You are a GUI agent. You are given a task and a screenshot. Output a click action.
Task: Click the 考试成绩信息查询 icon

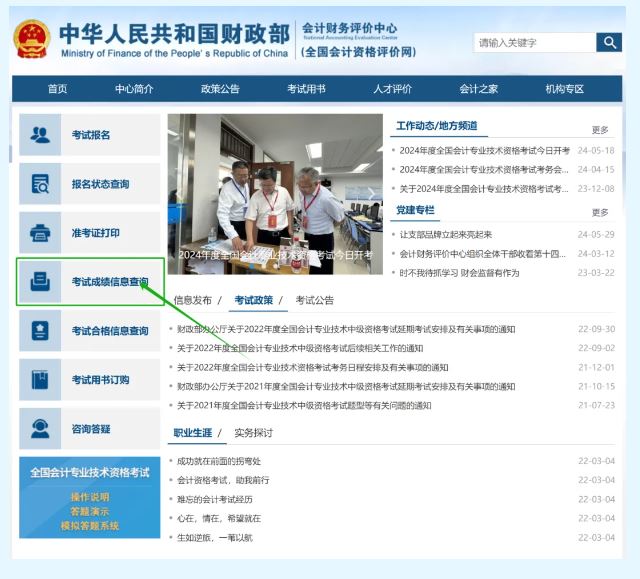coord(40,282)
